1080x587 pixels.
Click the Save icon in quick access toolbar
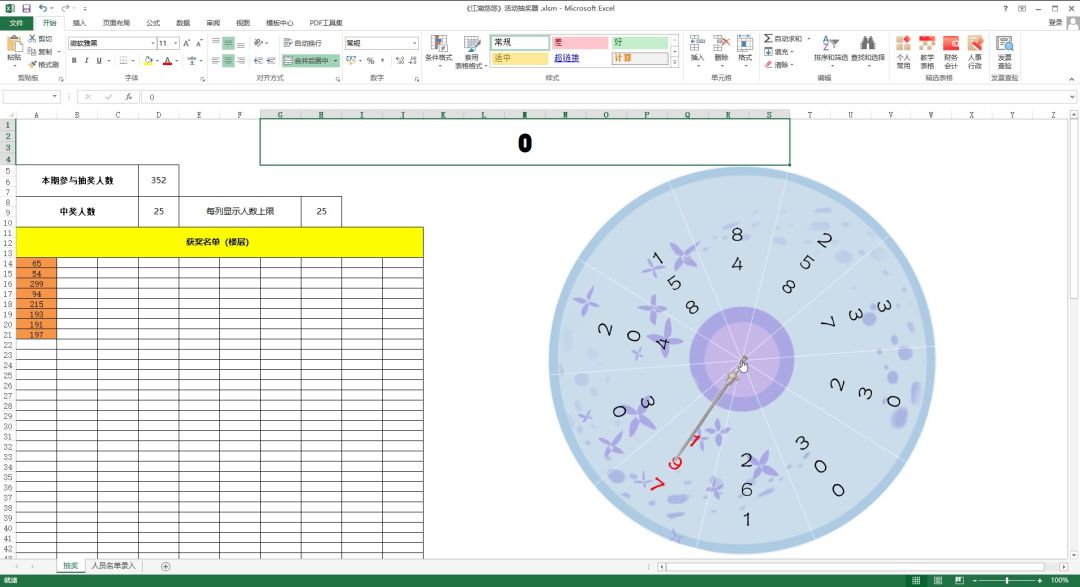point(26,8)
